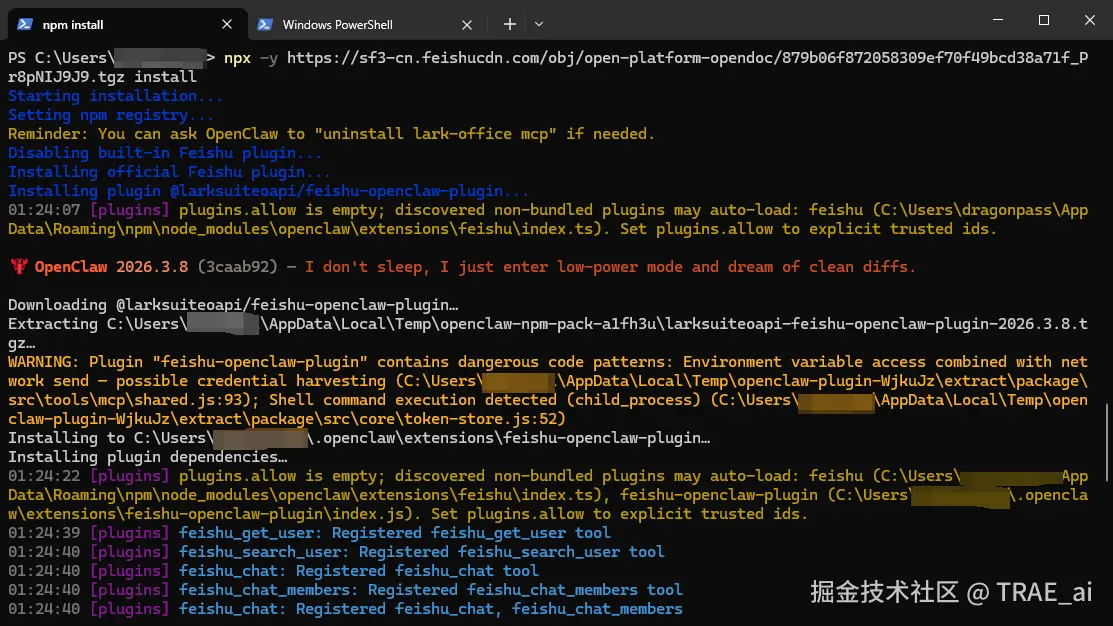Close the npm install tab
The width and height of the screenshot is (1113, 626).
coord(227,24)
